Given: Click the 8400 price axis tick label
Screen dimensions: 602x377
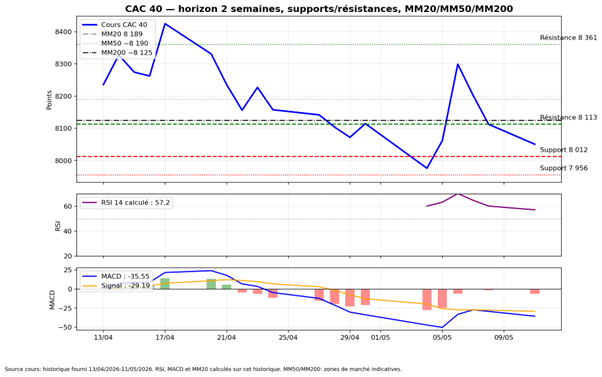Looking at the screenshot, I should pyautogui.click(x=63, y=31).
